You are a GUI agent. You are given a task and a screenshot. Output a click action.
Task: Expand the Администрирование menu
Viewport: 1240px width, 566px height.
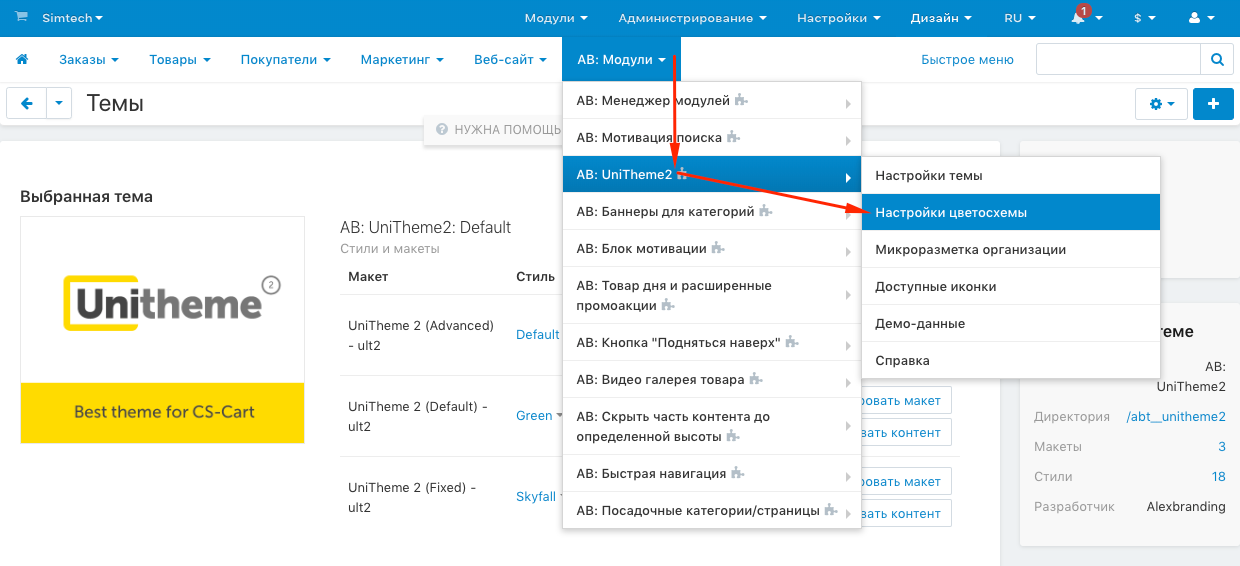692,18
